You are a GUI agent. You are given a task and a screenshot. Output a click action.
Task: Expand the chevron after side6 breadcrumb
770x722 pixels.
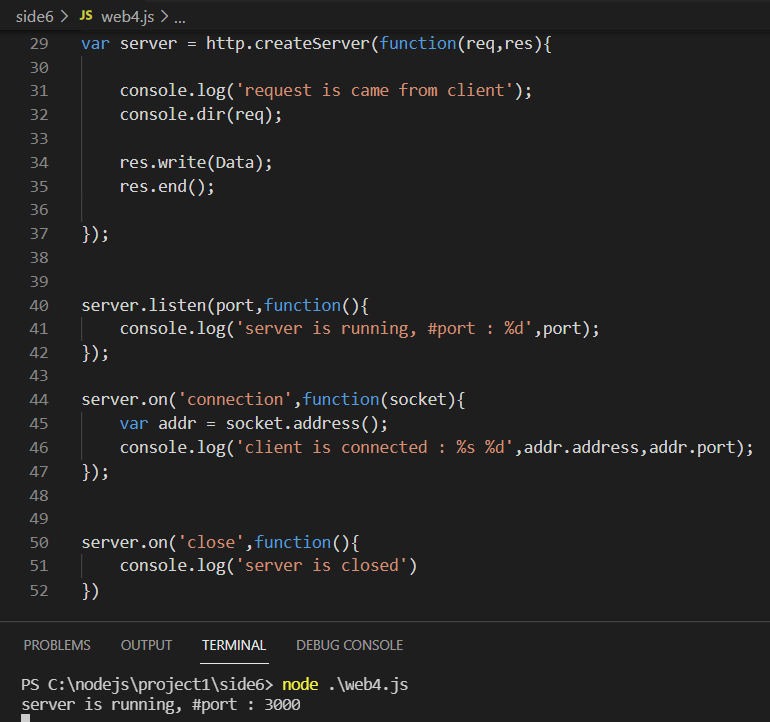pos(65,17)
